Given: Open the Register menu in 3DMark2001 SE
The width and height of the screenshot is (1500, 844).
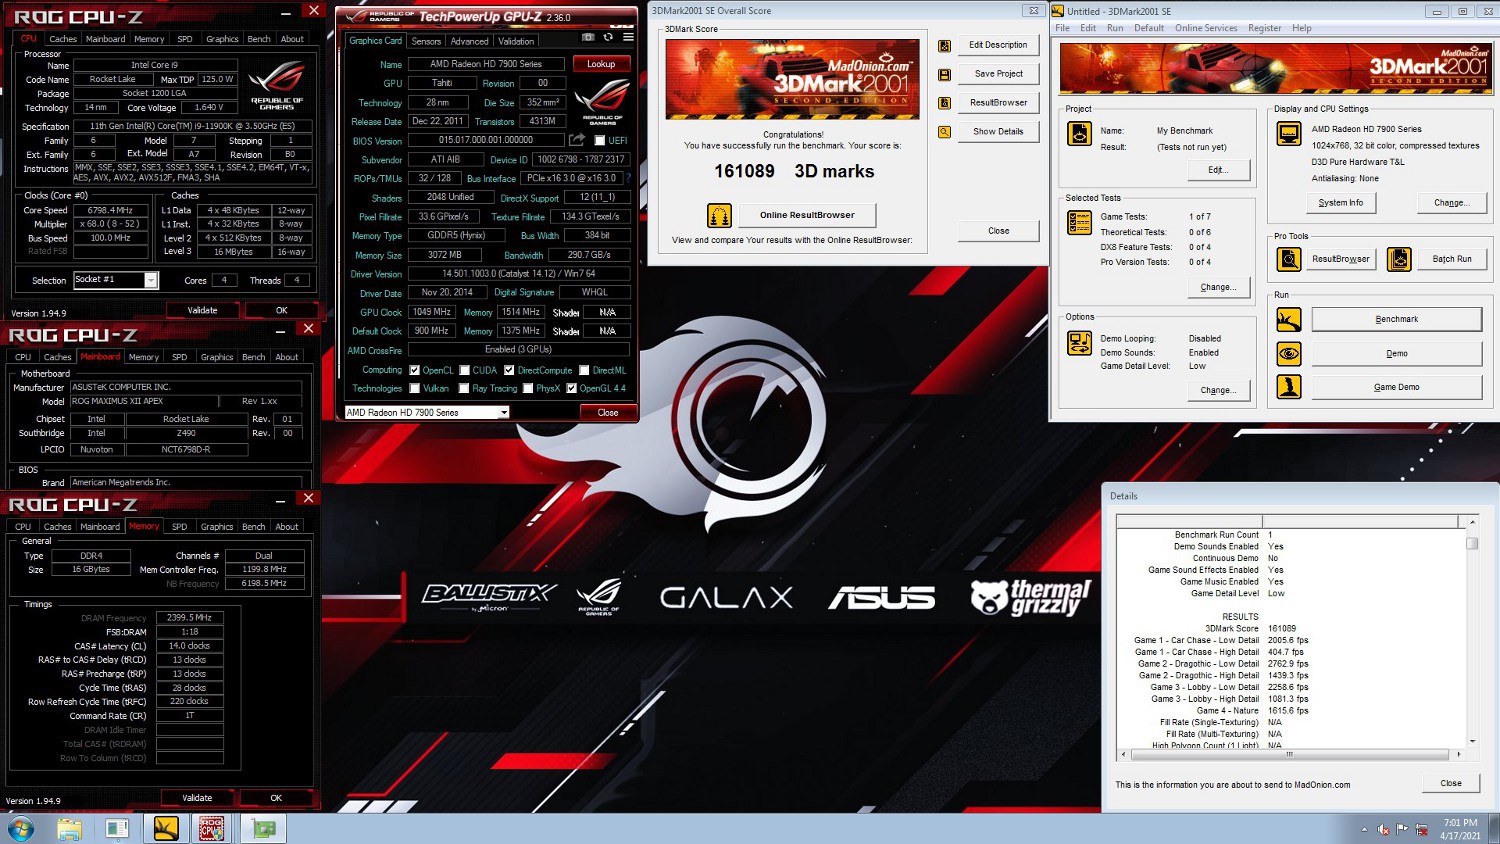Looking at the screenshot, I should coord(1265,28).
